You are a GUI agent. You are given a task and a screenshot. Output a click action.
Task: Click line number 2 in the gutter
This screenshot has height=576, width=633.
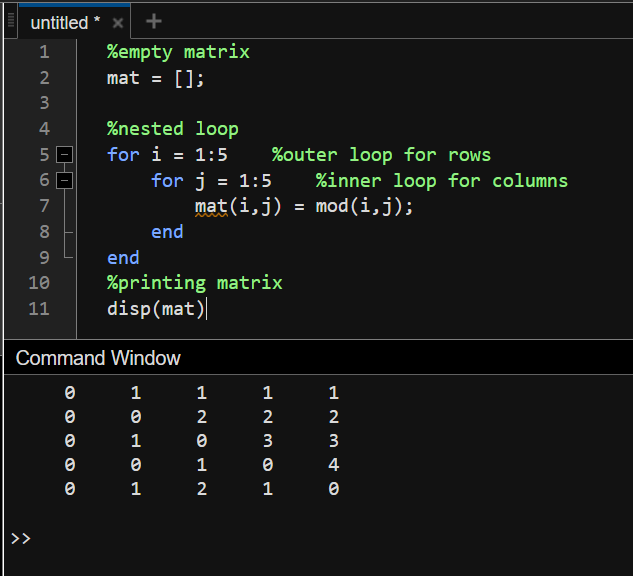point(43,78)
